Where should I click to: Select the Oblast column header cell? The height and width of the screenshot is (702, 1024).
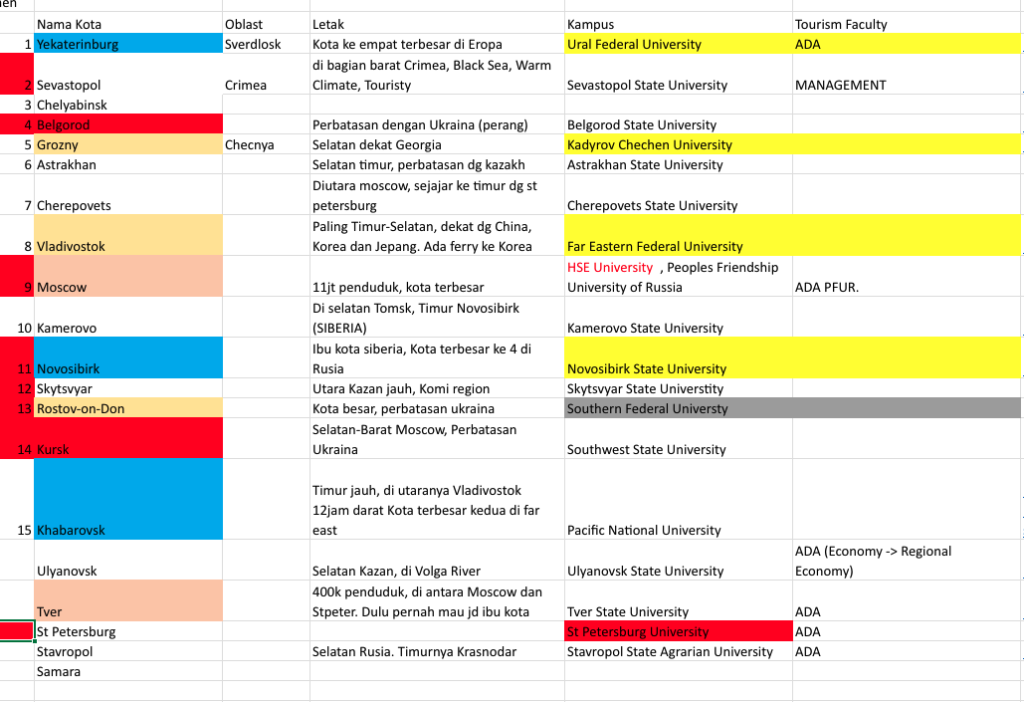[265, 24]
